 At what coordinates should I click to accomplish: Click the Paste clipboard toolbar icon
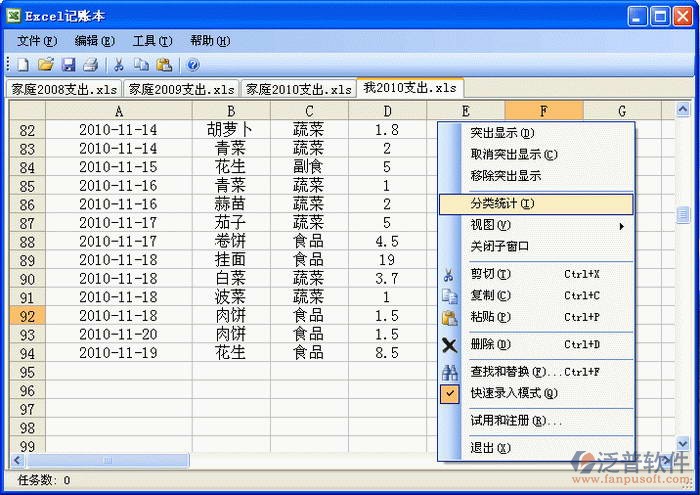click(164, 65)
